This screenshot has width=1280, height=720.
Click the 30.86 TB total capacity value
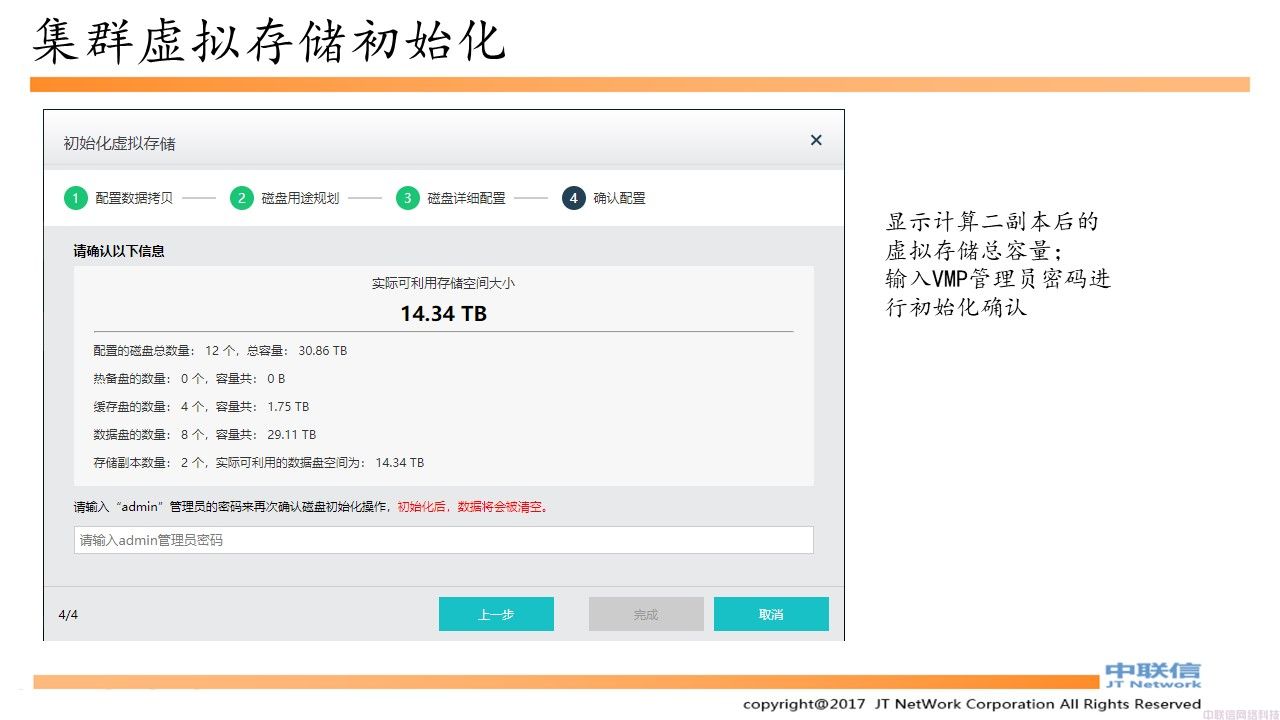pyautogui.click(x=322, y=351)
